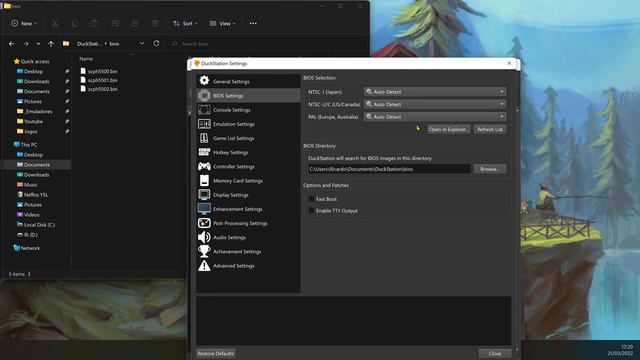The height and width of the screenshot is (360, 640).
Task: Click BIOS directory path field
Action: [389, 169]
